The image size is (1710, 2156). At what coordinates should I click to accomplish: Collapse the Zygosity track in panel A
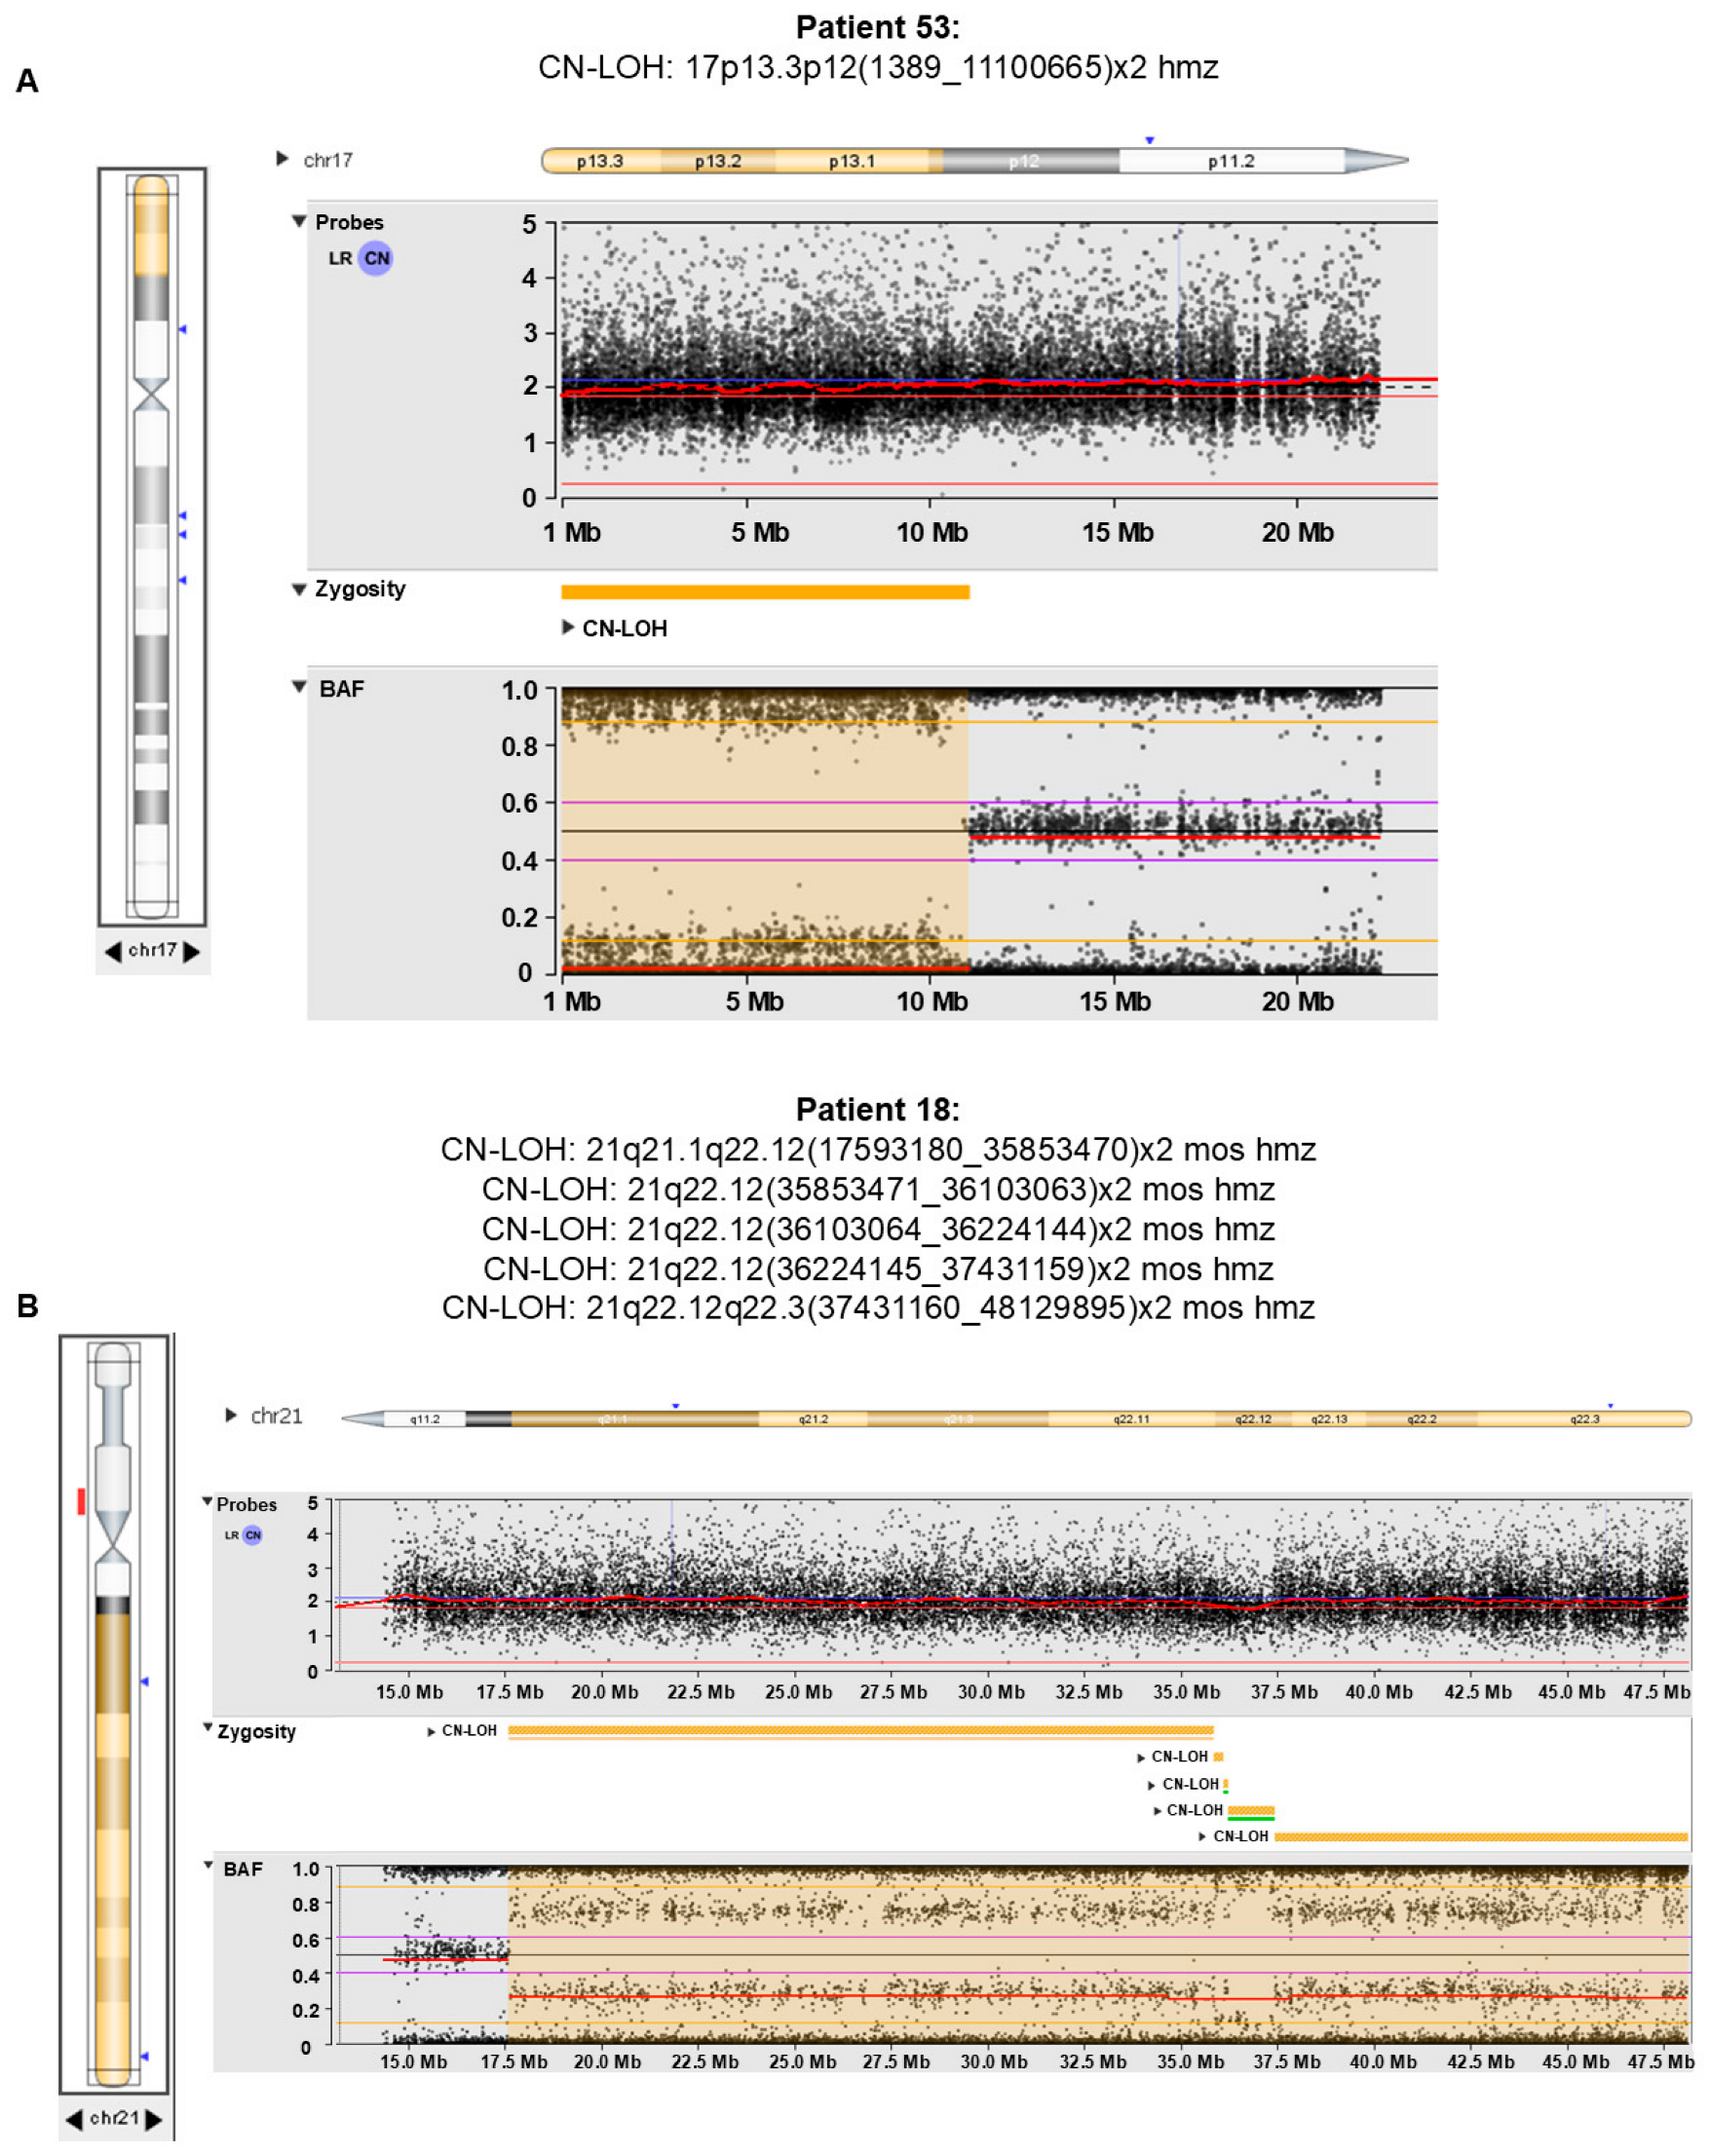298,589
